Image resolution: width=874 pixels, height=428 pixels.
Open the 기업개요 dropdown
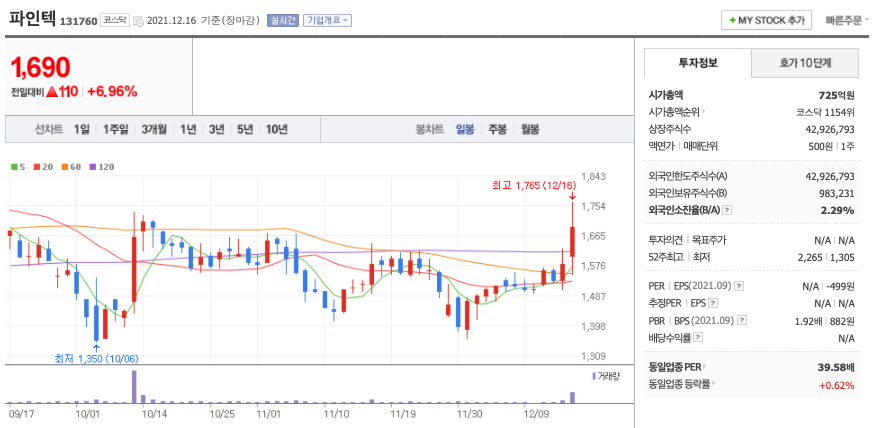(x=327, y=21)
